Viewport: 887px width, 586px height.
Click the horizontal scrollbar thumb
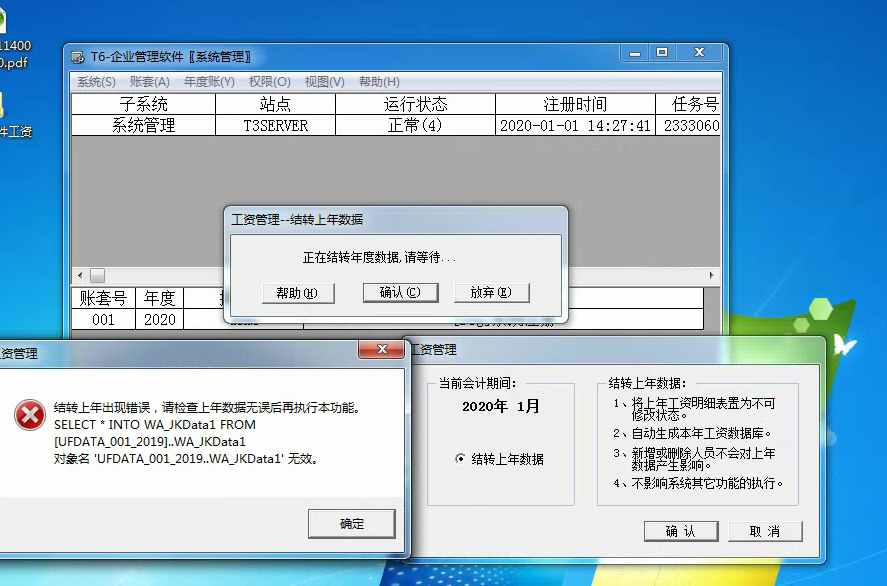(97, 275)
